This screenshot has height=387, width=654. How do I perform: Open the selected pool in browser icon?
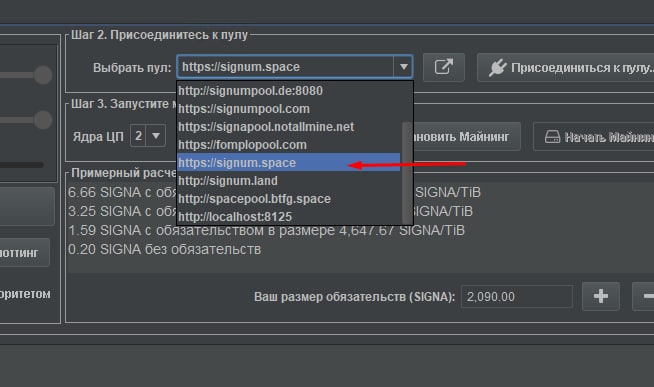[444, 67]
